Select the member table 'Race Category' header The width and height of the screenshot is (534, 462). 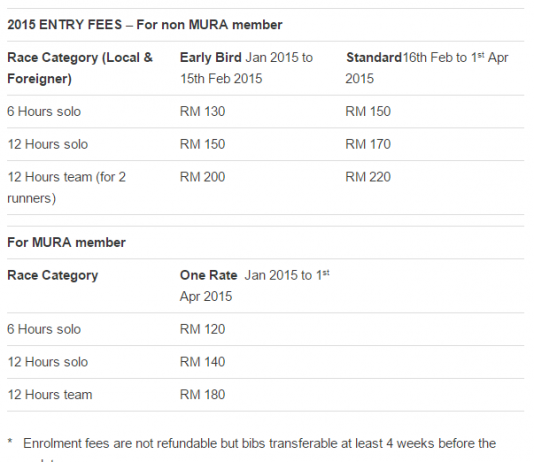(x=53, y=275)
